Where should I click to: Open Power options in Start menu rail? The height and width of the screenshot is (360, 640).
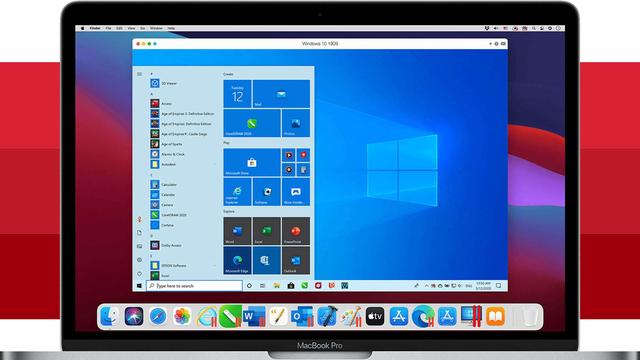click(140, 273)
